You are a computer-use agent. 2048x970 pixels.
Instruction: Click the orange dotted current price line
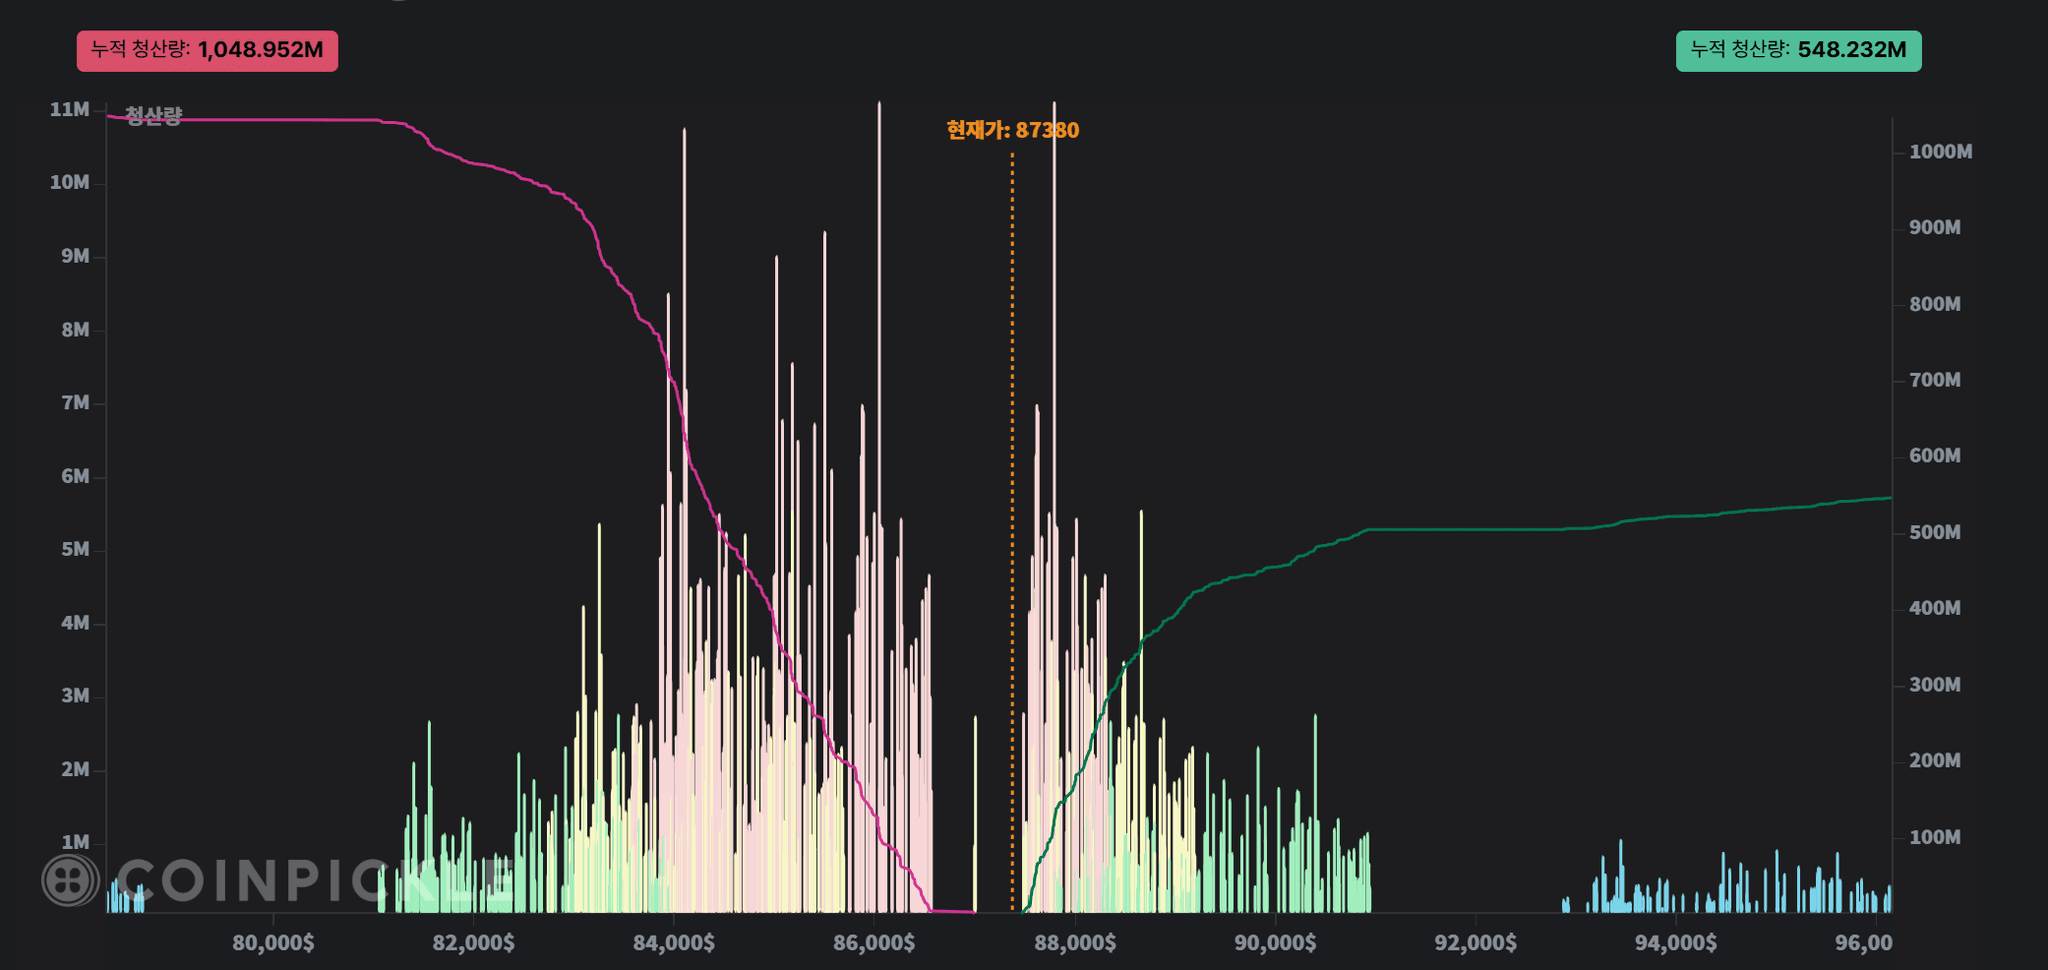pyautogui.click(x=1012, y=500)
